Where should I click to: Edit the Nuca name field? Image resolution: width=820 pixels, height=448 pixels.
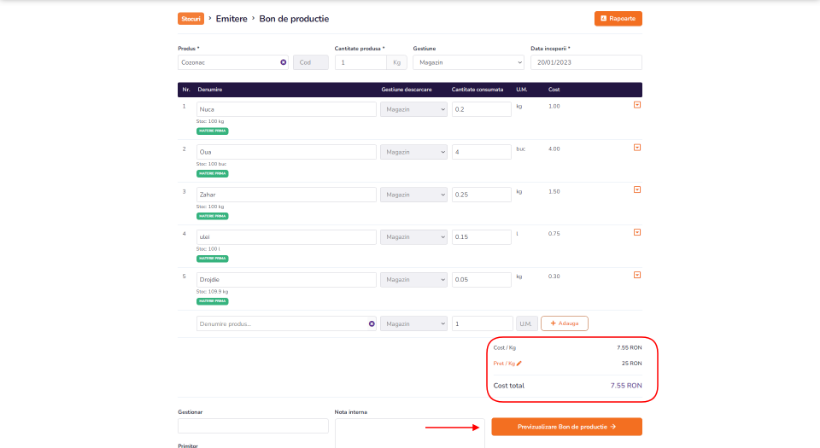tap(286, 109)
